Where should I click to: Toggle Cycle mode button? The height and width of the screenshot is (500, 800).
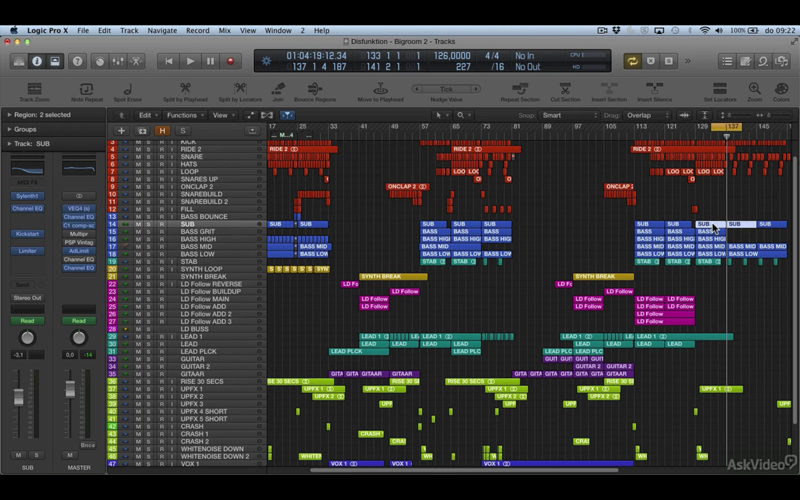tap(633, 61)
